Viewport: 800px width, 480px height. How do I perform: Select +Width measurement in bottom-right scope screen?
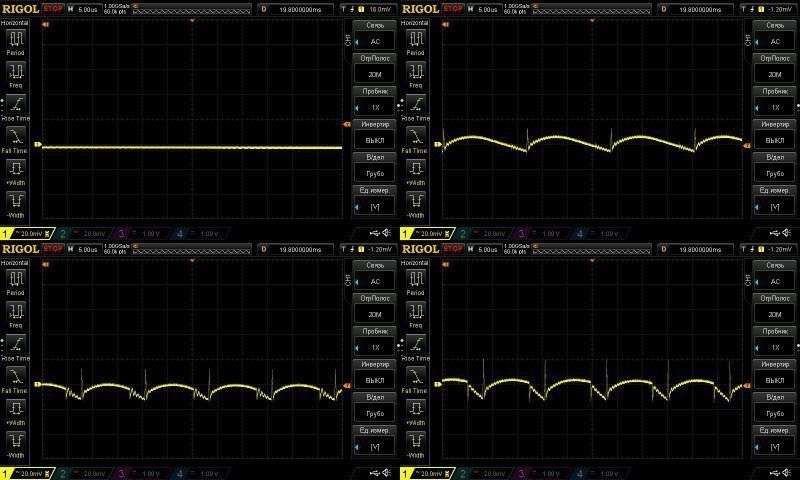[x=416, y=413]
